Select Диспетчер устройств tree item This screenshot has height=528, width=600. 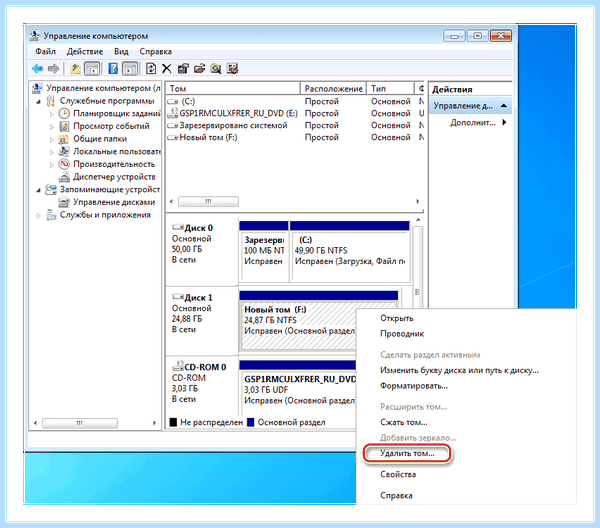[114, 177]
